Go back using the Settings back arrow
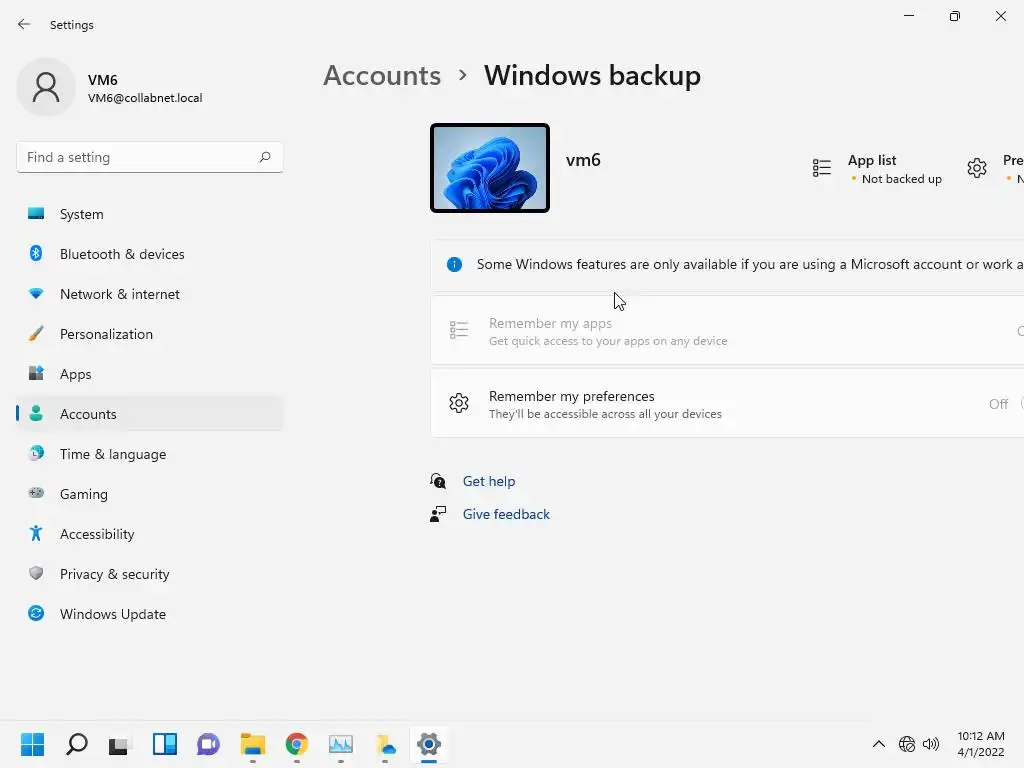This screenshot has height=768, width=1024. click(x=24, y=25)
